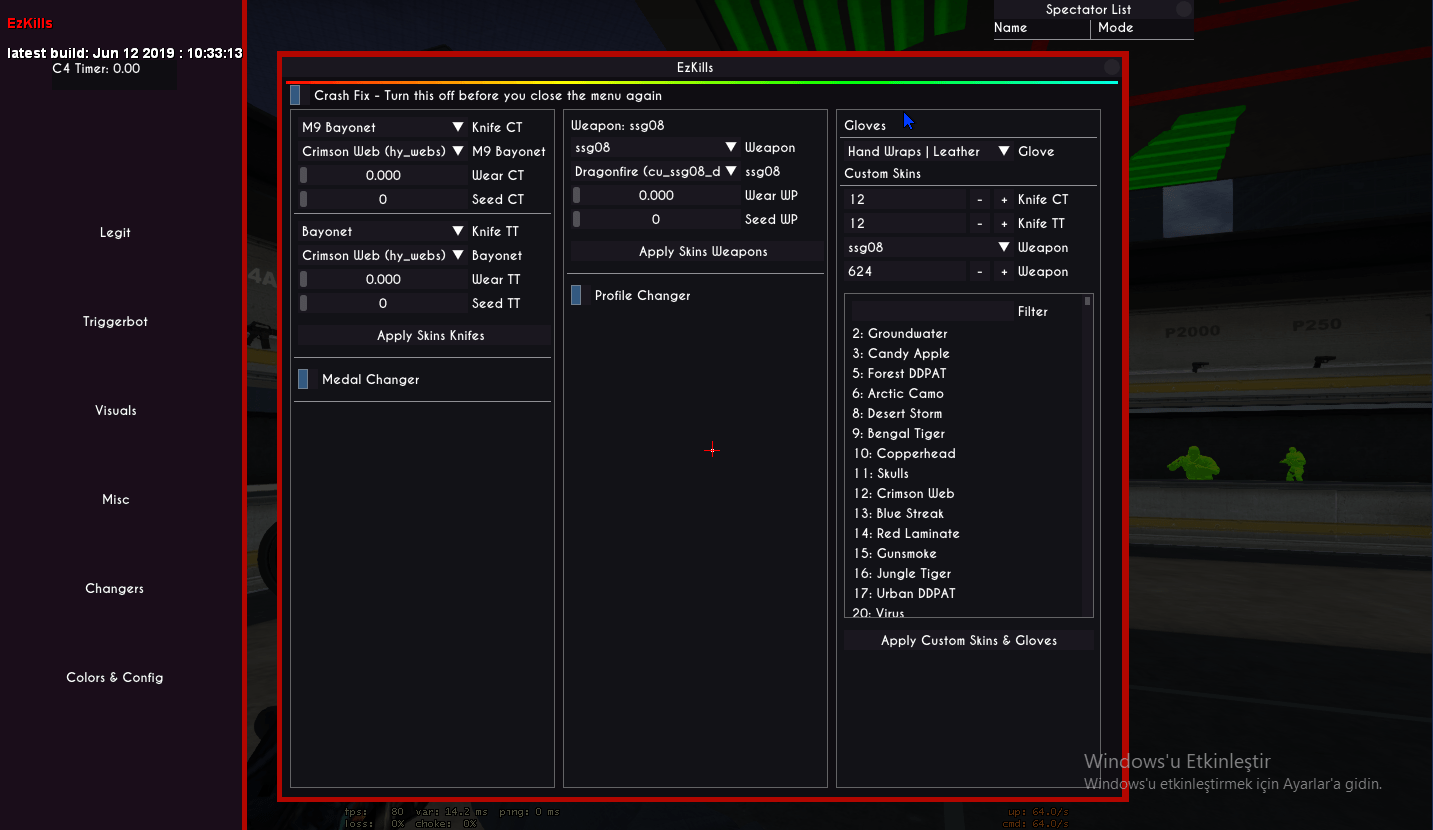
Task: Click Apply Skins Knifes button
Action: (425, 335)
